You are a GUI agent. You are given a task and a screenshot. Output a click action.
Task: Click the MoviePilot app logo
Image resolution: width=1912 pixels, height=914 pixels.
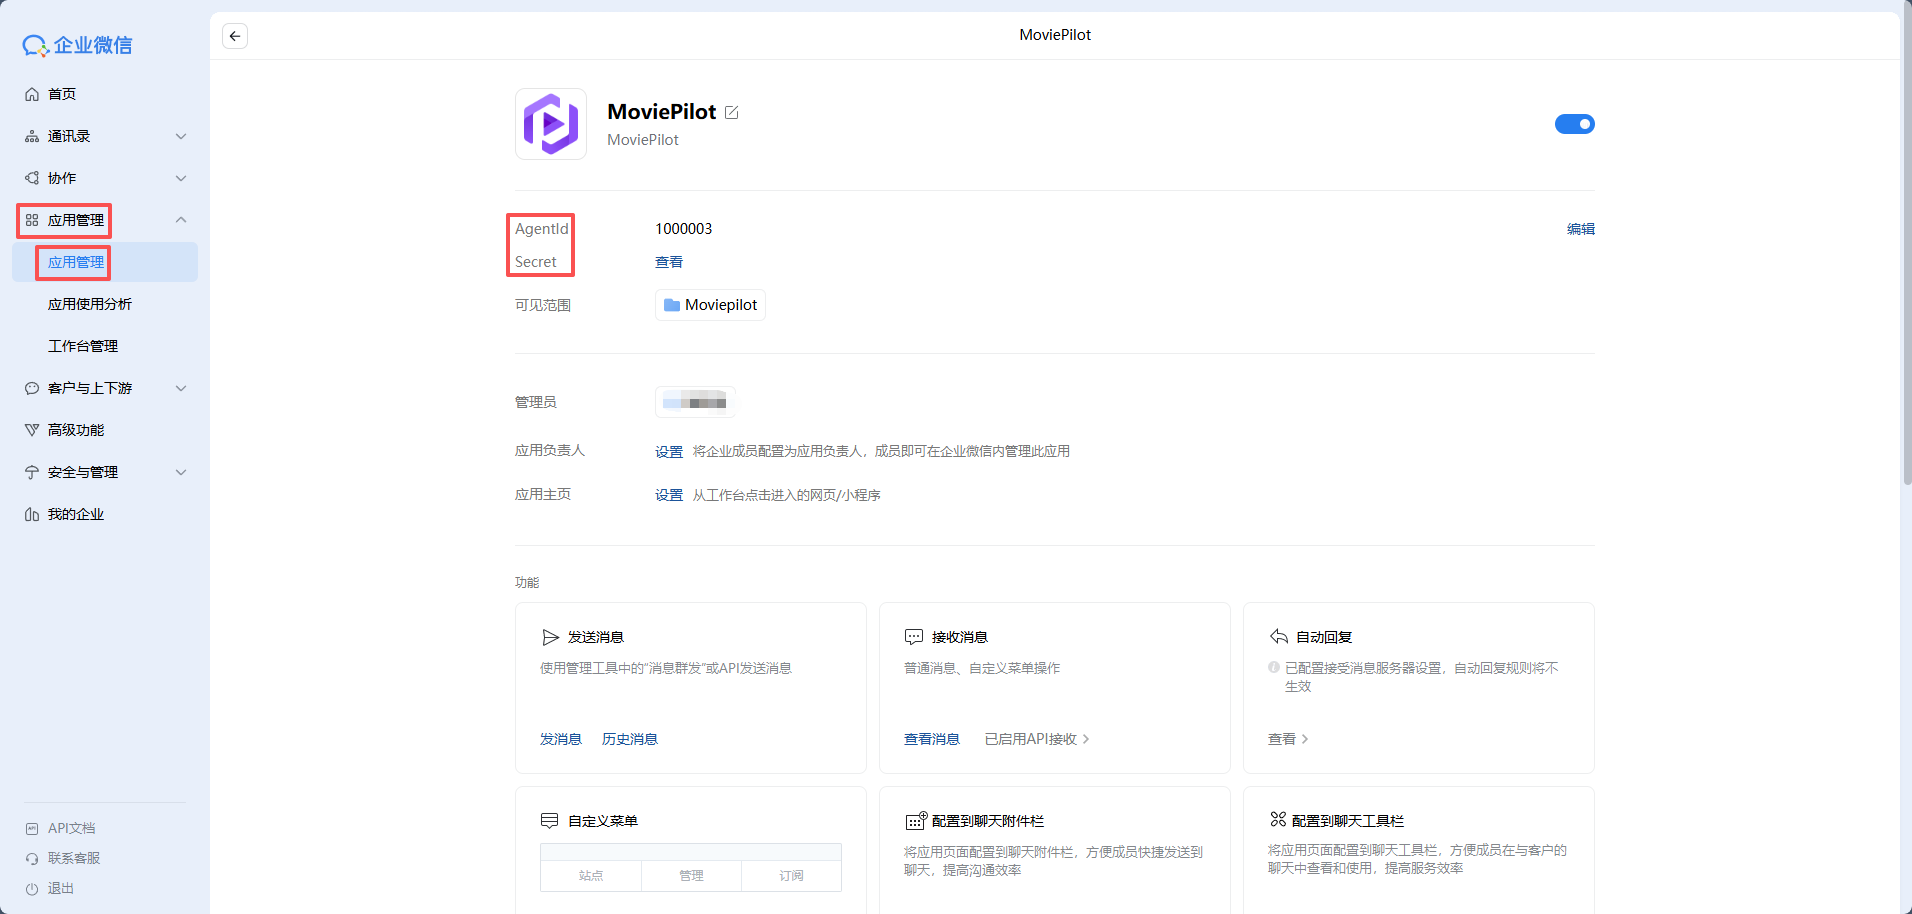click(550, 124)
